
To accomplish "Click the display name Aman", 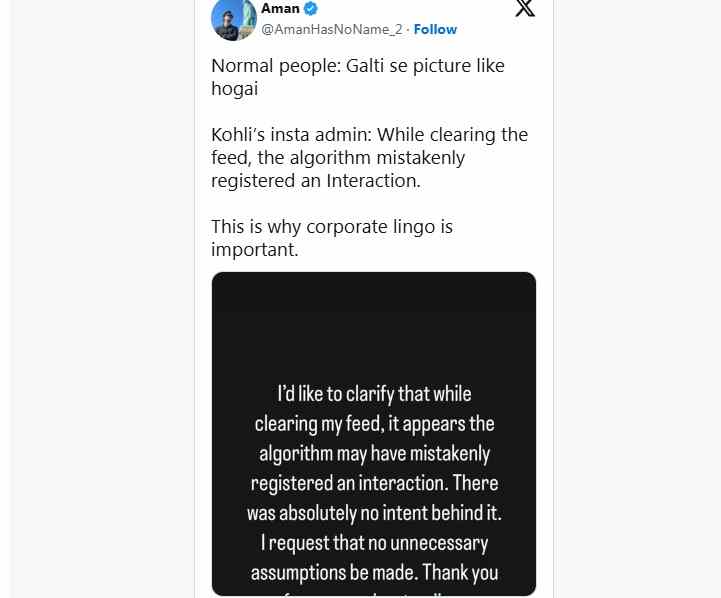I will (280, 8).
